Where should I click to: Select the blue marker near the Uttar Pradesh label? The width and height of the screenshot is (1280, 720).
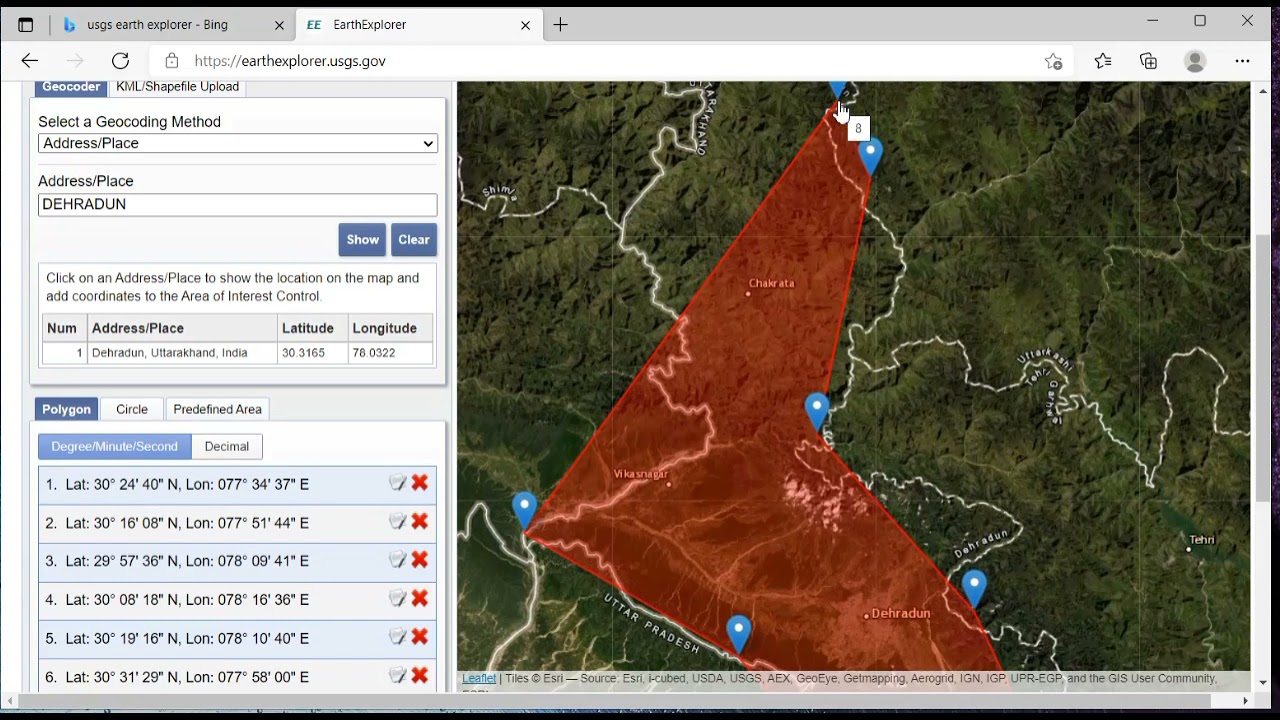tap(738, 633)
